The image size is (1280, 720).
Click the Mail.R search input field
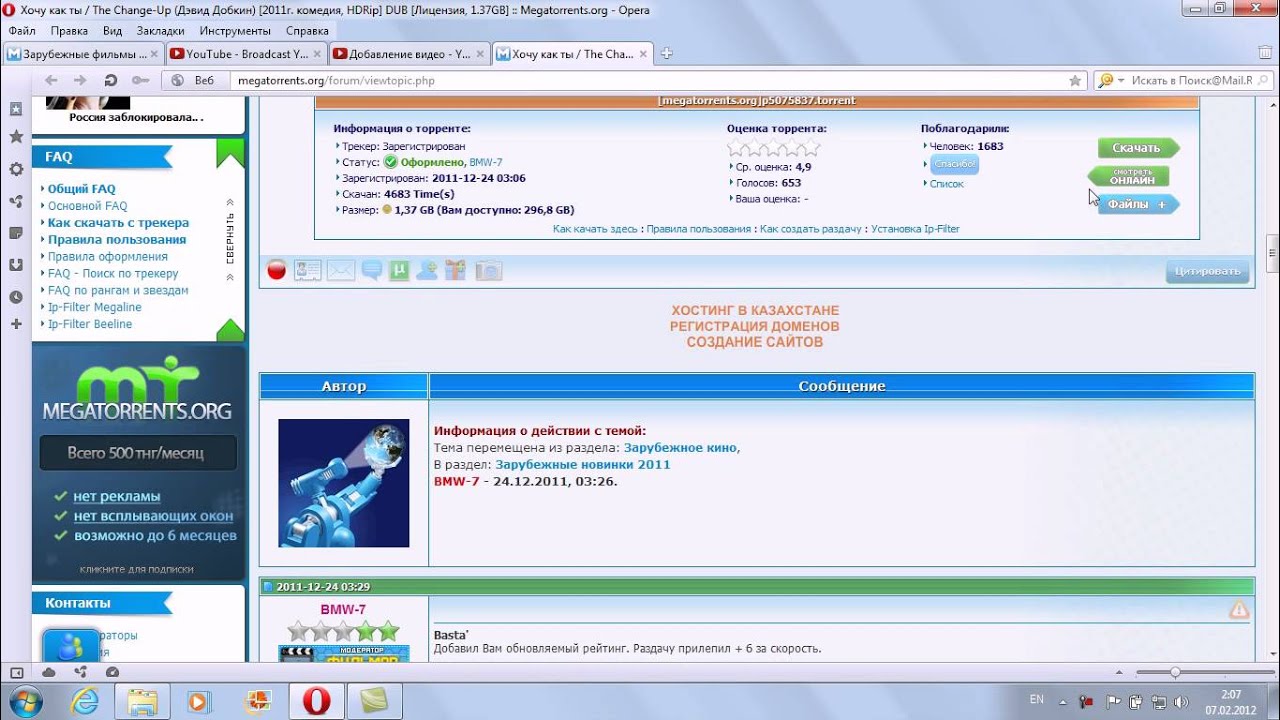(1191, 80)
